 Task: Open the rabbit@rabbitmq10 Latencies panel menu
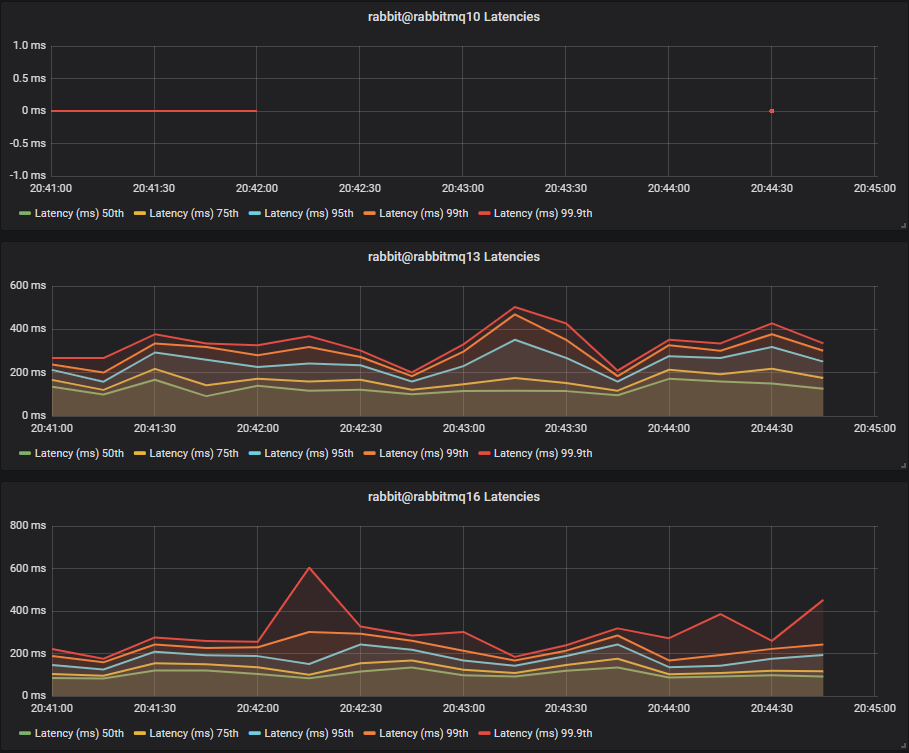click(454, 16)
